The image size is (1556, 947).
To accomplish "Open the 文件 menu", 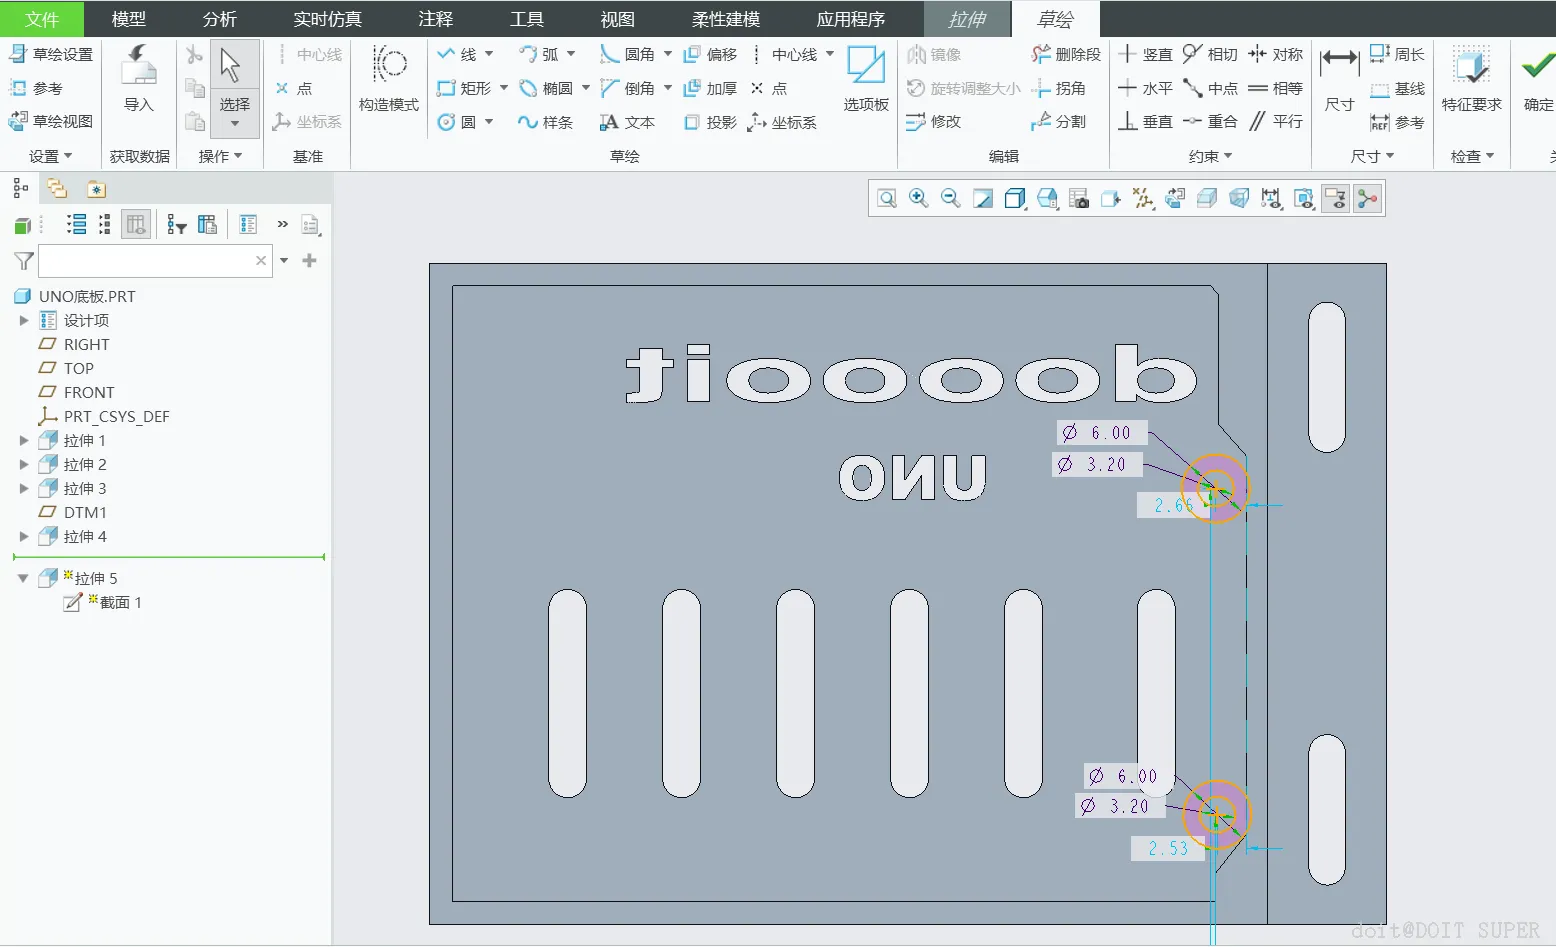I will [42, 19].
